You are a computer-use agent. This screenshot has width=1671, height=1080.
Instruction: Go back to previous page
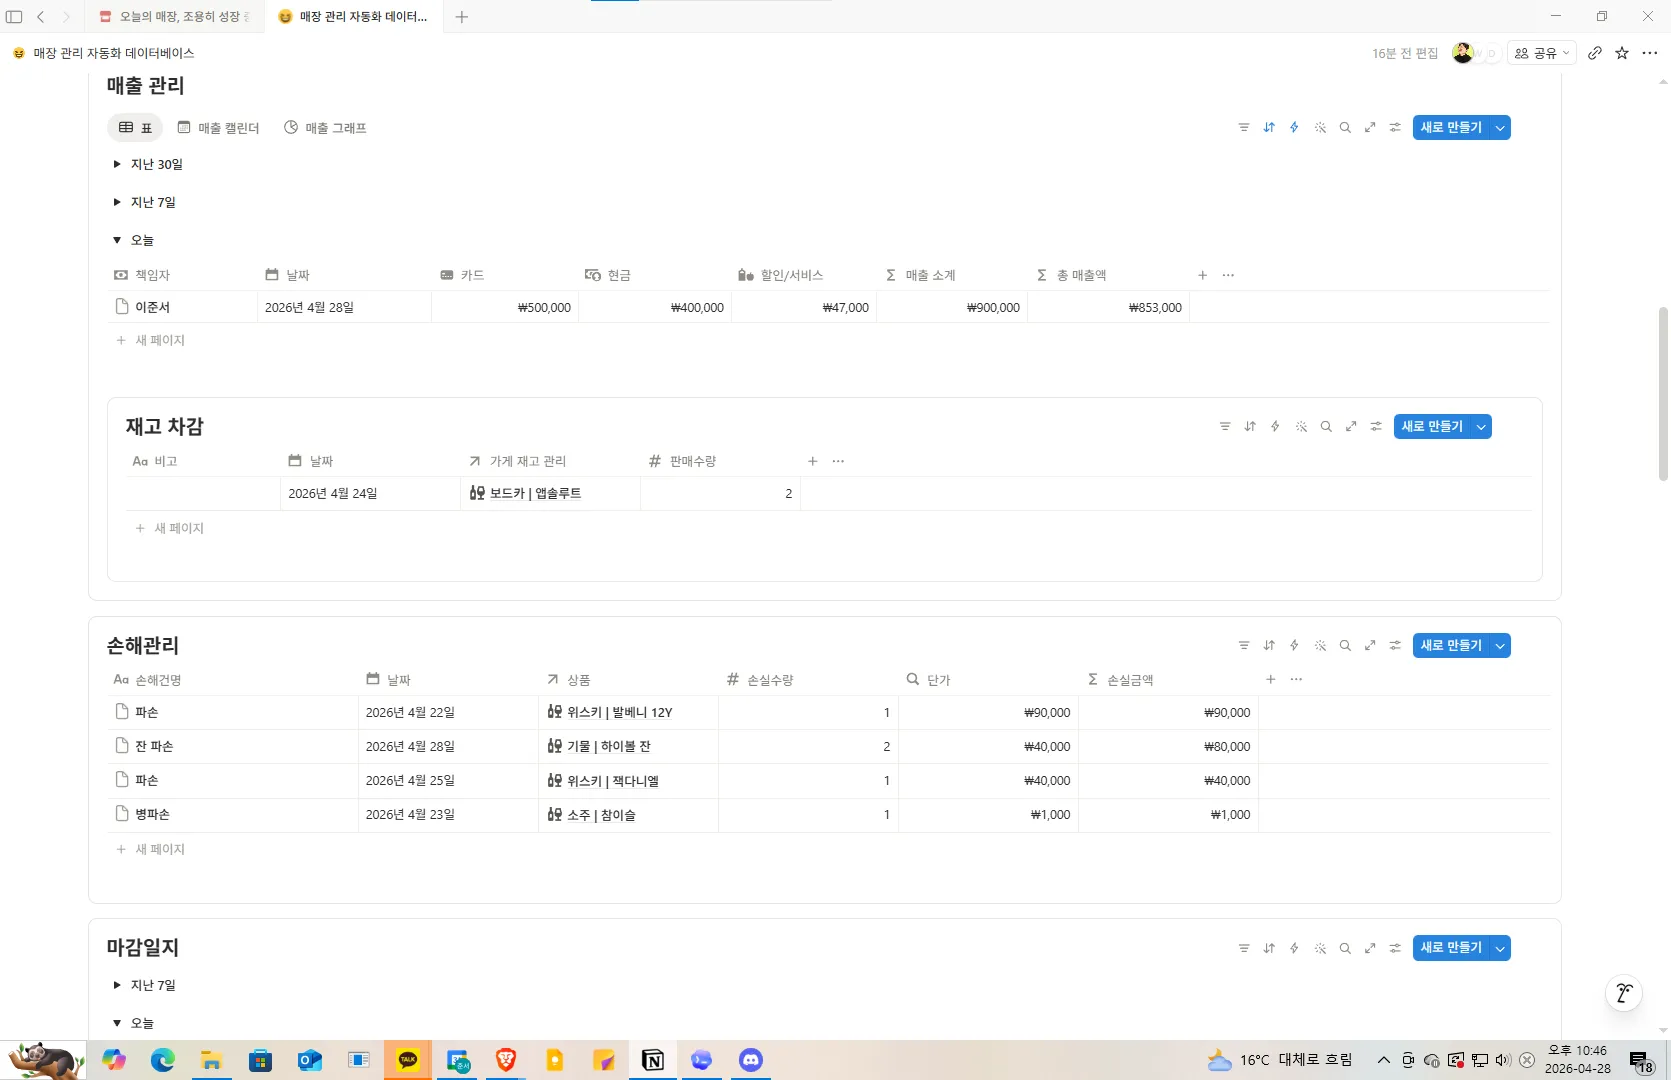41,17
